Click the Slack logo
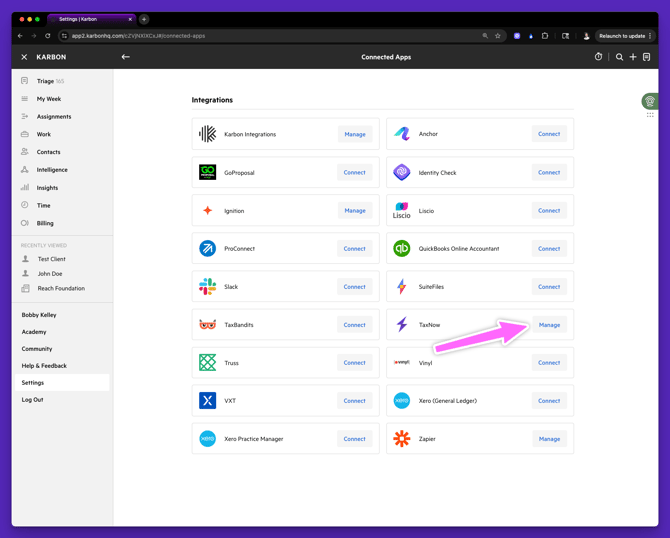 click(x=208, y=286)
